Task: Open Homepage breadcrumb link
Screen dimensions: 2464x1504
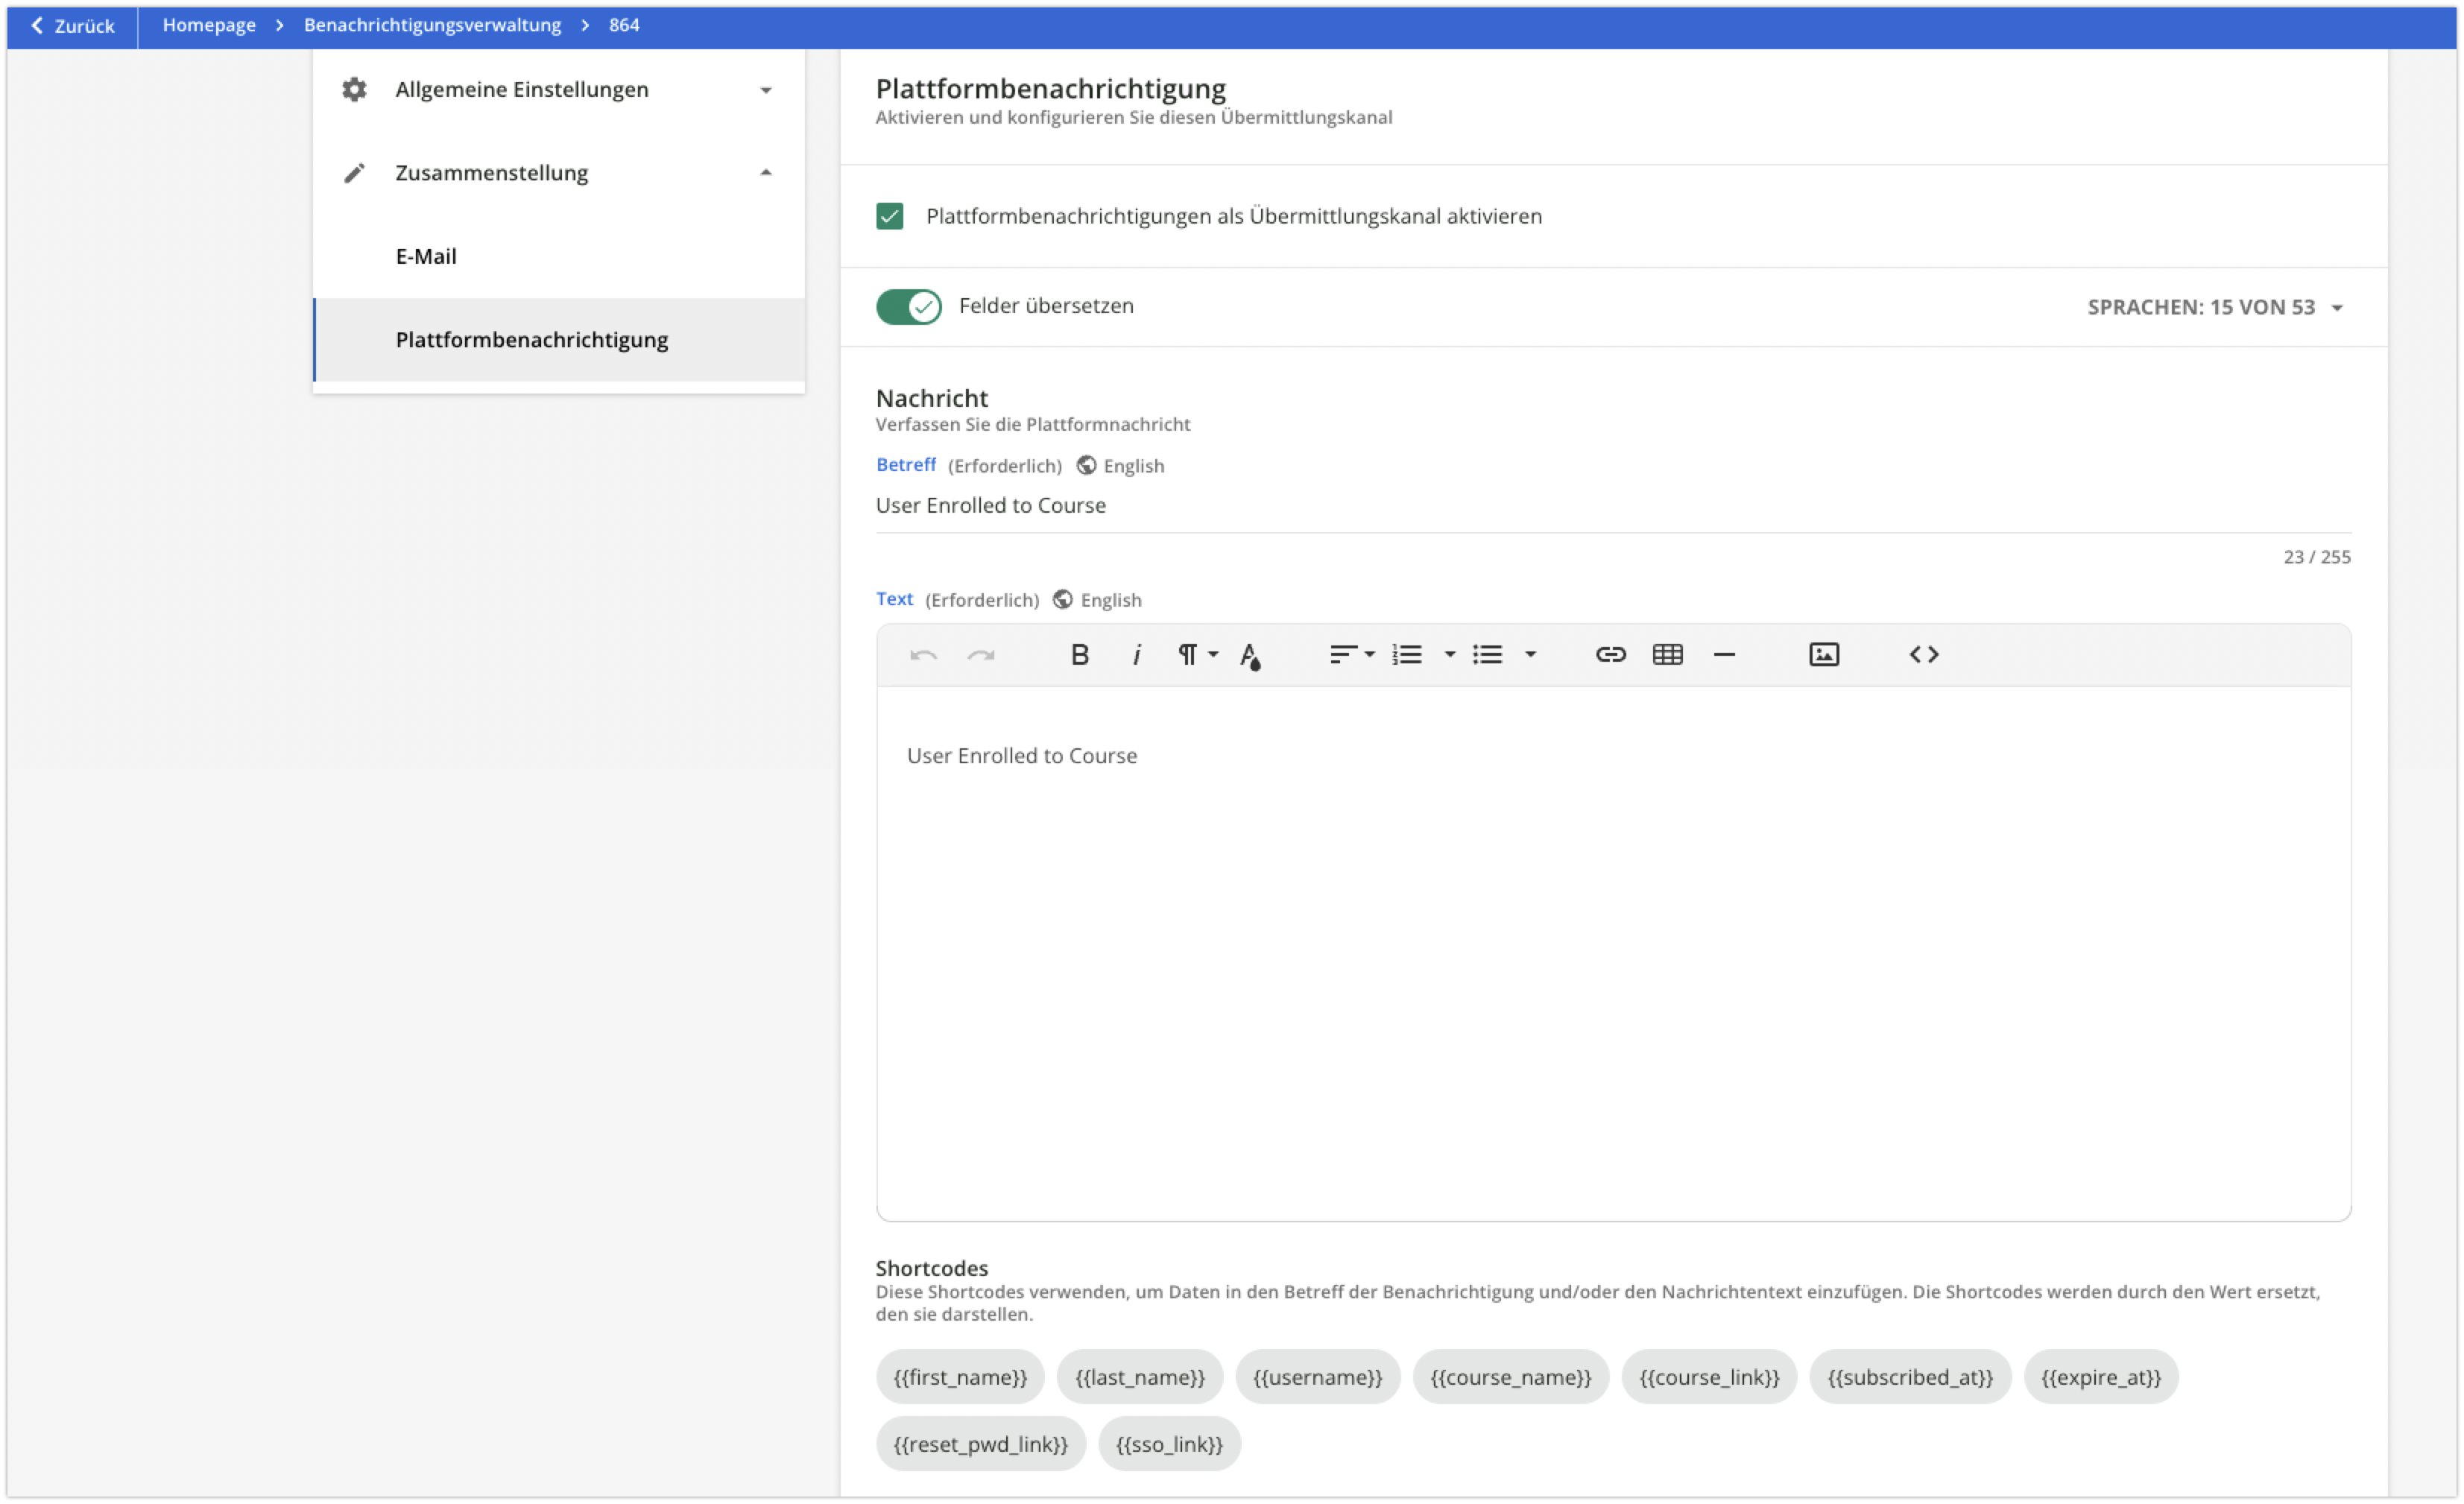Action: (209, 25)
